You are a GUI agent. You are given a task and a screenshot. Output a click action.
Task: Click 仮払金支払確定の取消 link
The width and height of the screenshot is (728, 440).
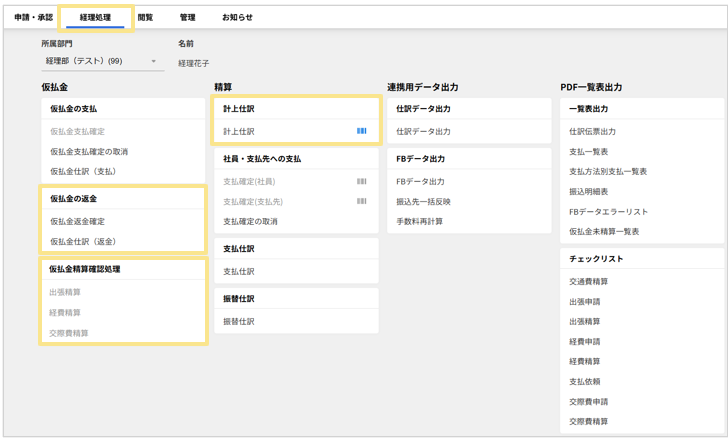(x=89, y=151)
